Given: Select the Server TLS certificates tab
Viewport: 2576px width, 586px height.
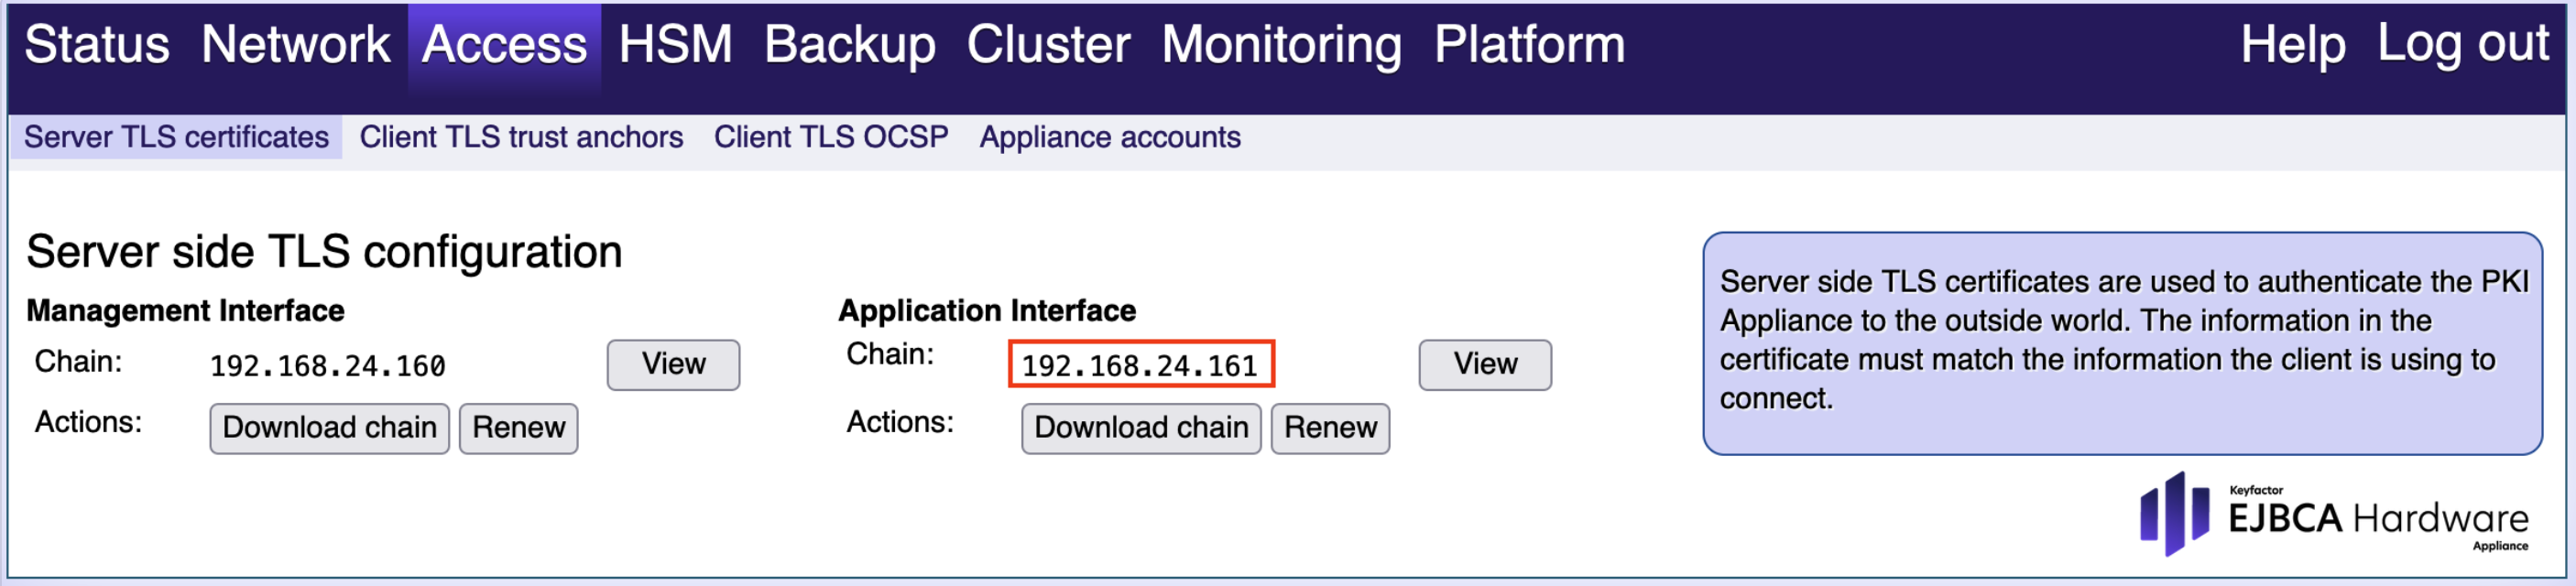Looking at the screenshot, I should tap(176, 137).
